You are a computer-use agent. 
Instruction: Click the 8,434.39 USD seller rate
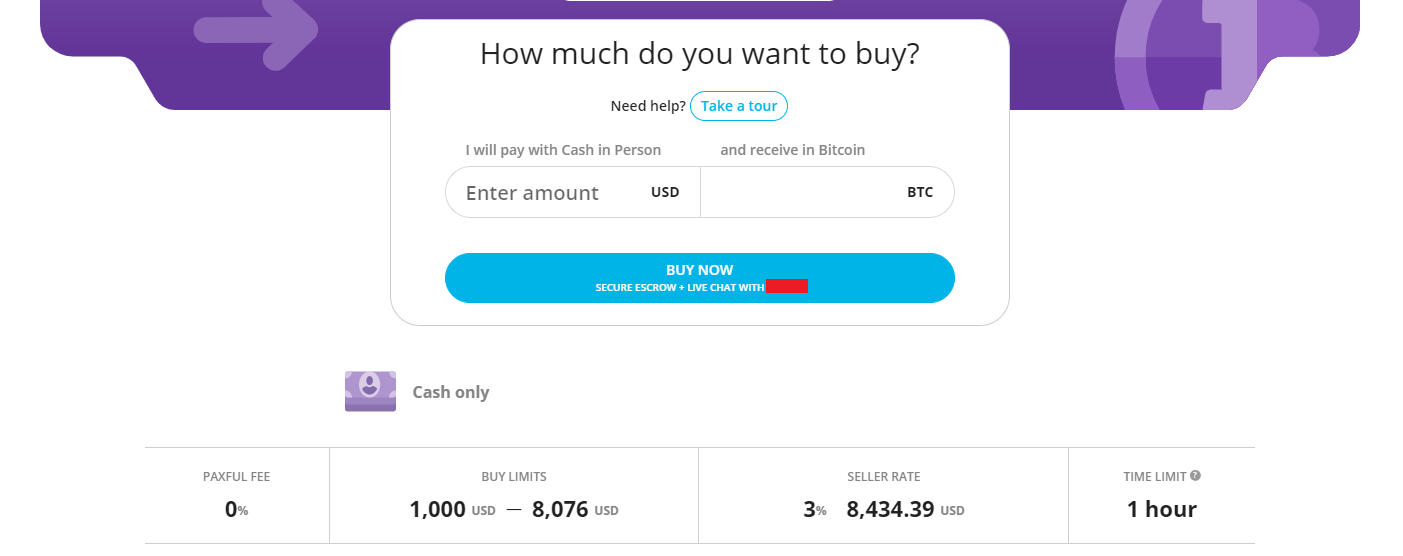(x=904, y=509)
